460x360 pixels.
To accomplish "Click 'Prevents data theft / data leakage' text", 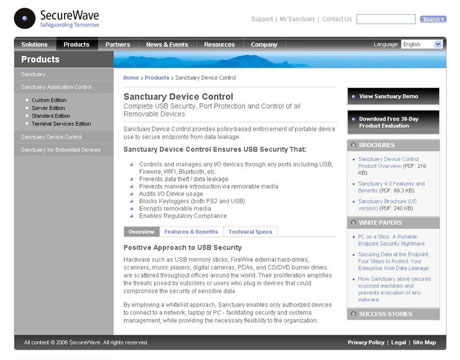I will [x=184, y=179].
